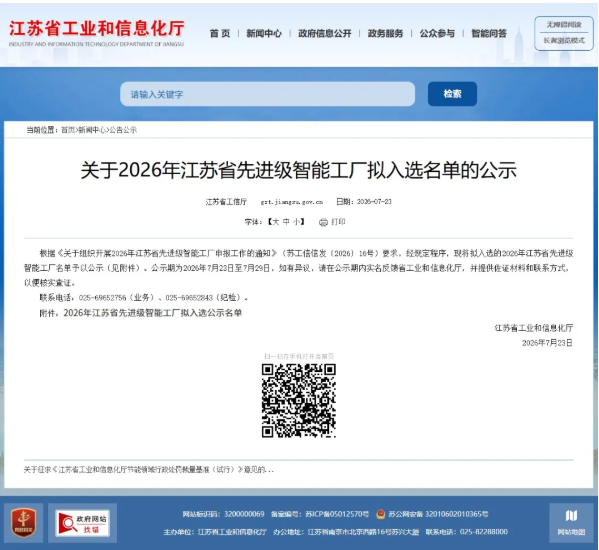This screenshot has height=550, width=599.
Task: Click the 请输入关键字 search field
Action: pos(267,94)
